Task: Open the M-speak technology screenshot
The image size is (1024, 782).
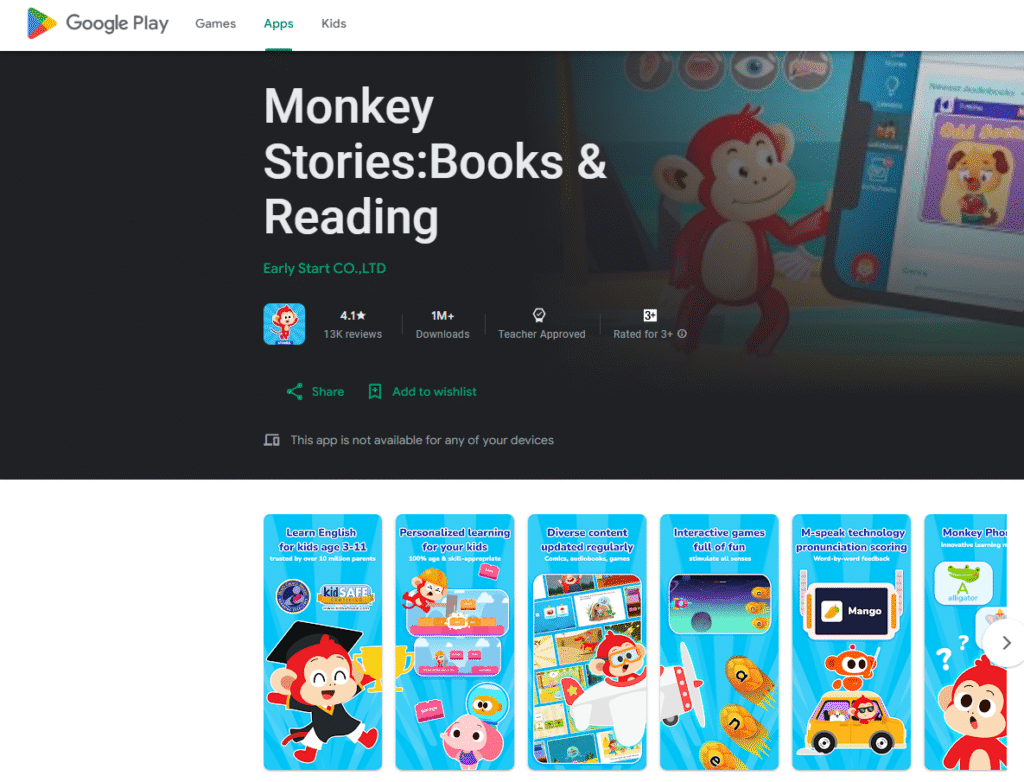Action: 852,642
